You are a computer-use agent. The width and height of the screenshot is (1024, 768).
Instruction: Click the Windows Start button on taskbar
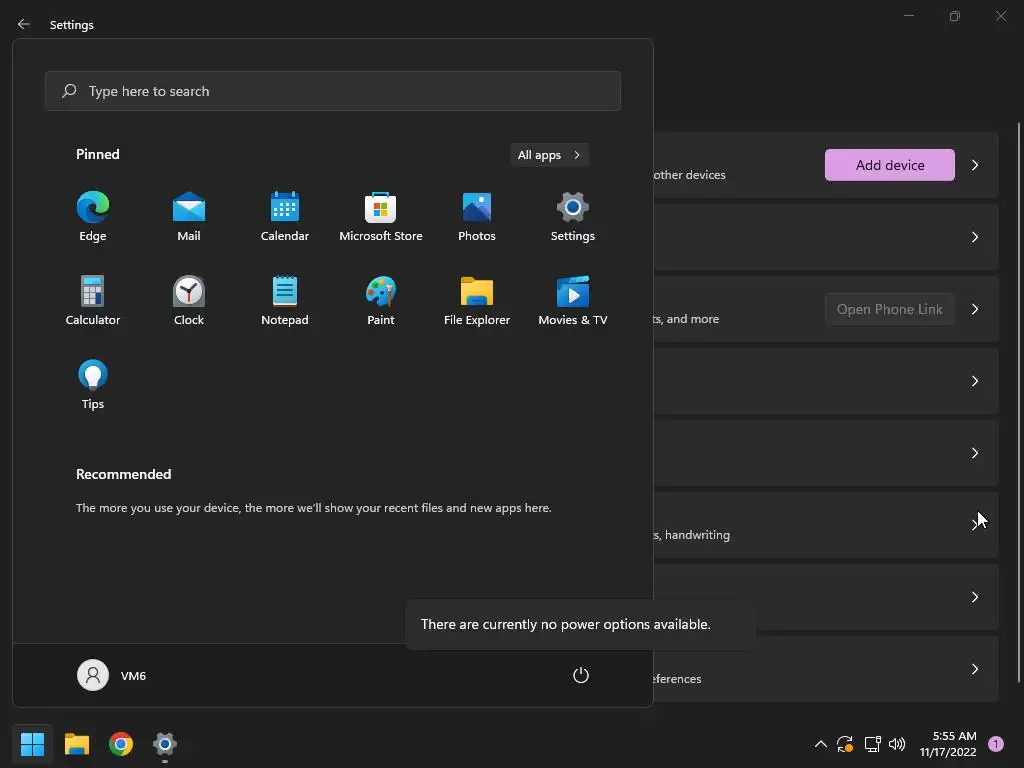(x=32, y=744)
